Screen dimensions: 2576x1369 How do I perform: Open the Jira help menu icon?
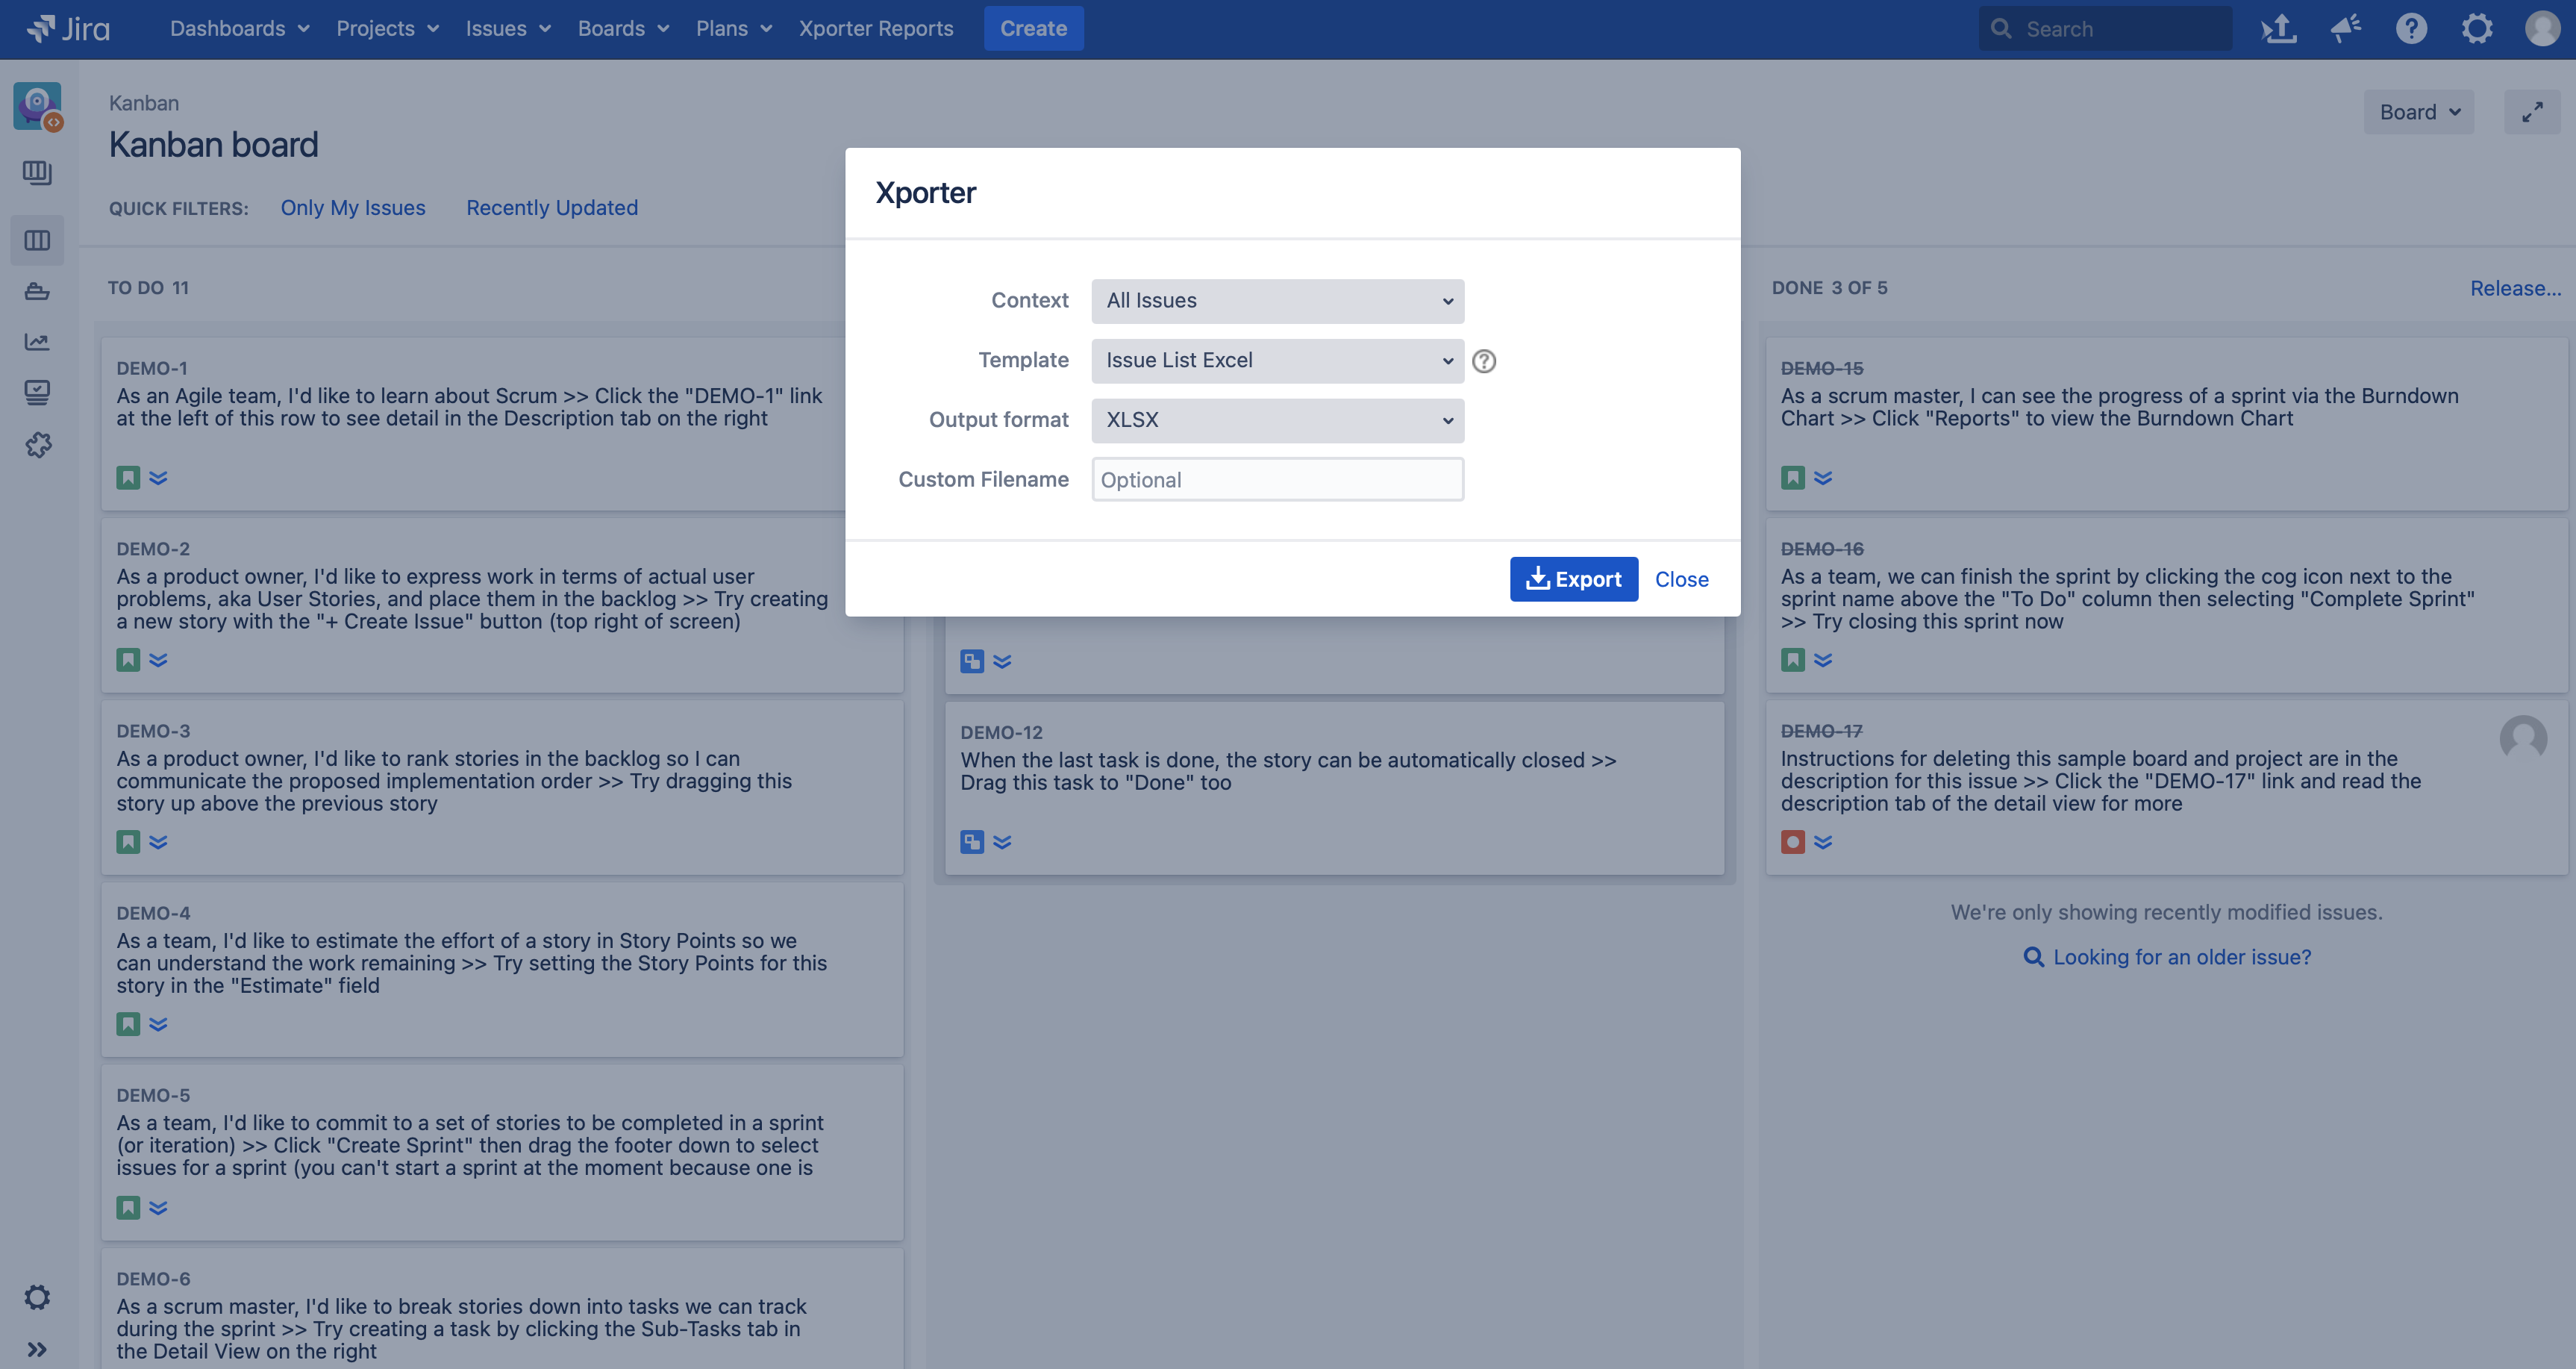(x=2411, y=29)
